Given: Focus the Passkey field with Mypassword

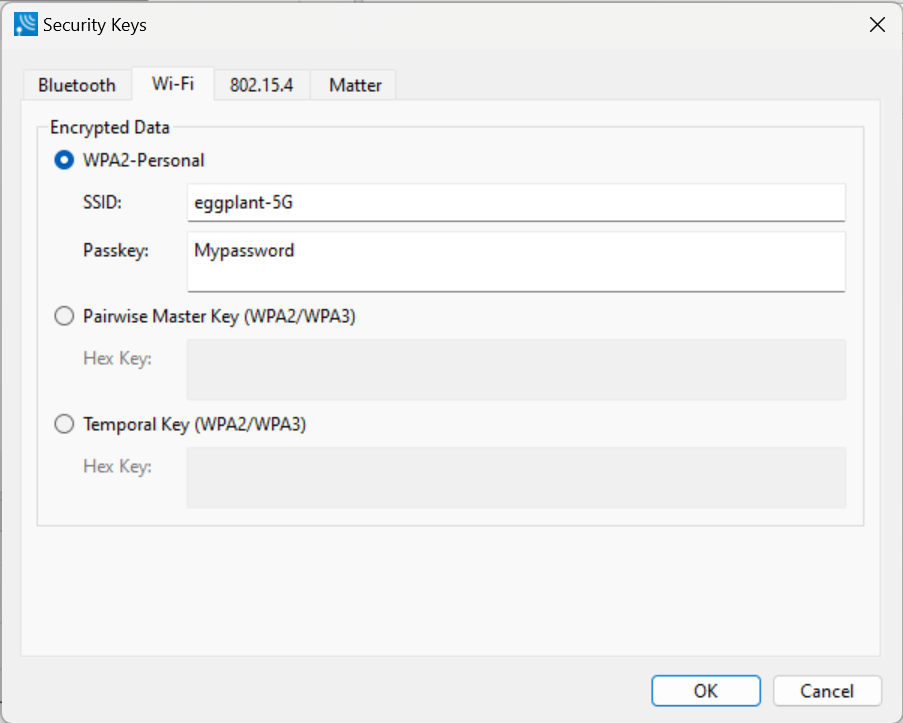Looking at the screenshot, I should (x=516, y=262).
